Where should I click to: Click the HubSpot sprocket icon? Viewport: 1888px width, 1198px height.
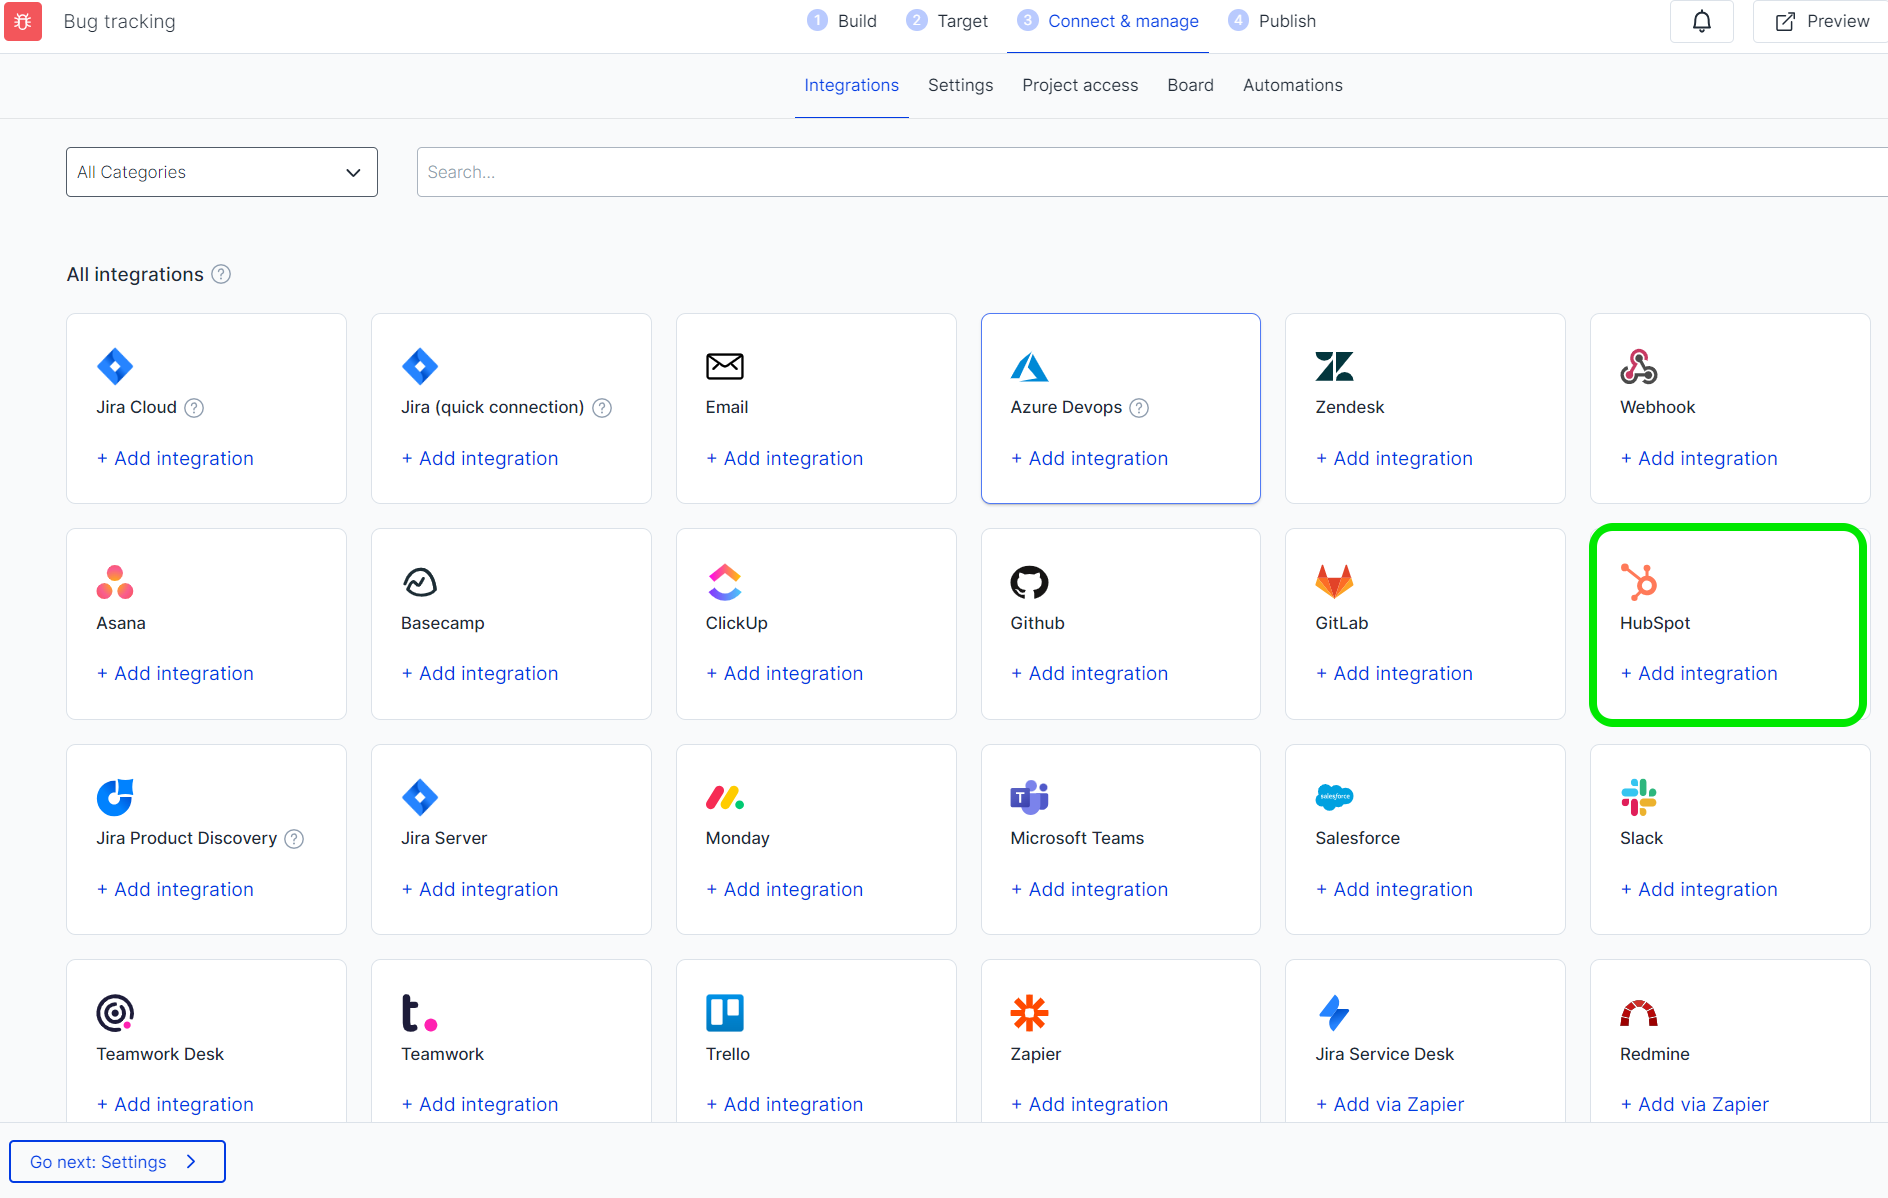(1639, 582)
